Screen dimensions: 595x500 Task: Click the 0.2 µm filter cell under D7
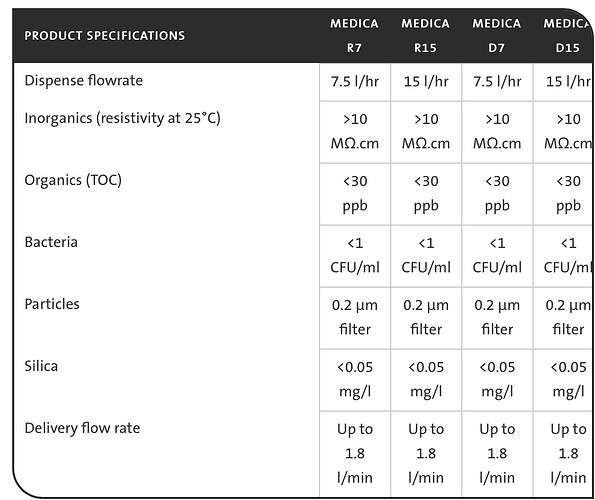[x=497, y=317]
